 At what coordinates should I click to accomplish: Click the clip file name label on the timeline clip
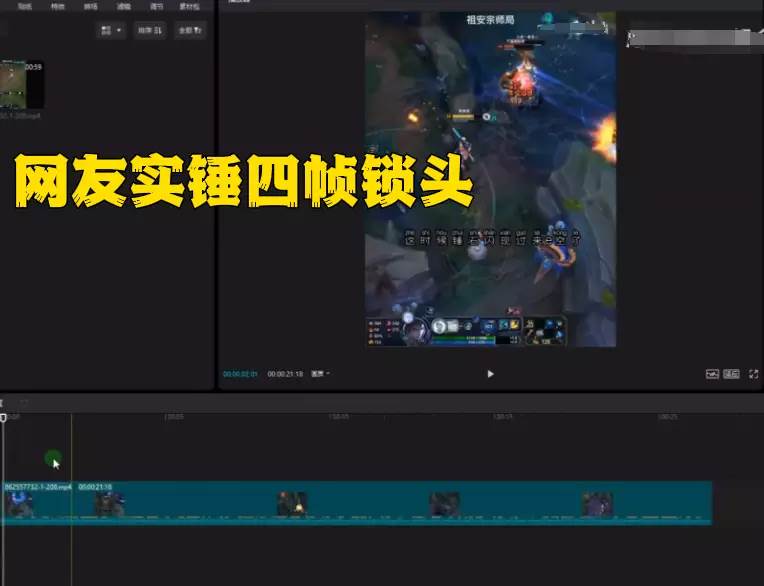(38, 487)
